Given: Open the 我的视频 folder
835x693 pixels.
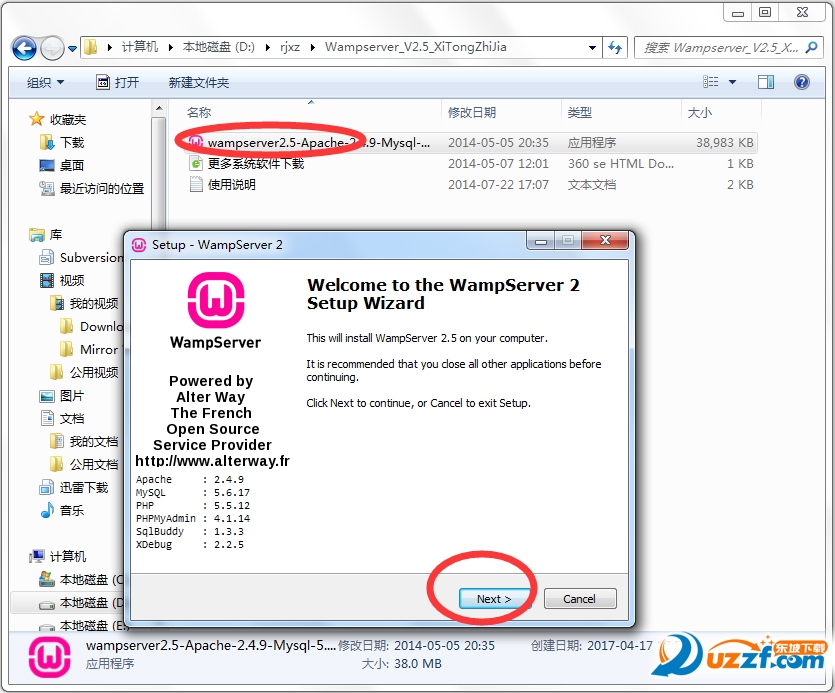Looking at the screenshot, I should [94, 303].
